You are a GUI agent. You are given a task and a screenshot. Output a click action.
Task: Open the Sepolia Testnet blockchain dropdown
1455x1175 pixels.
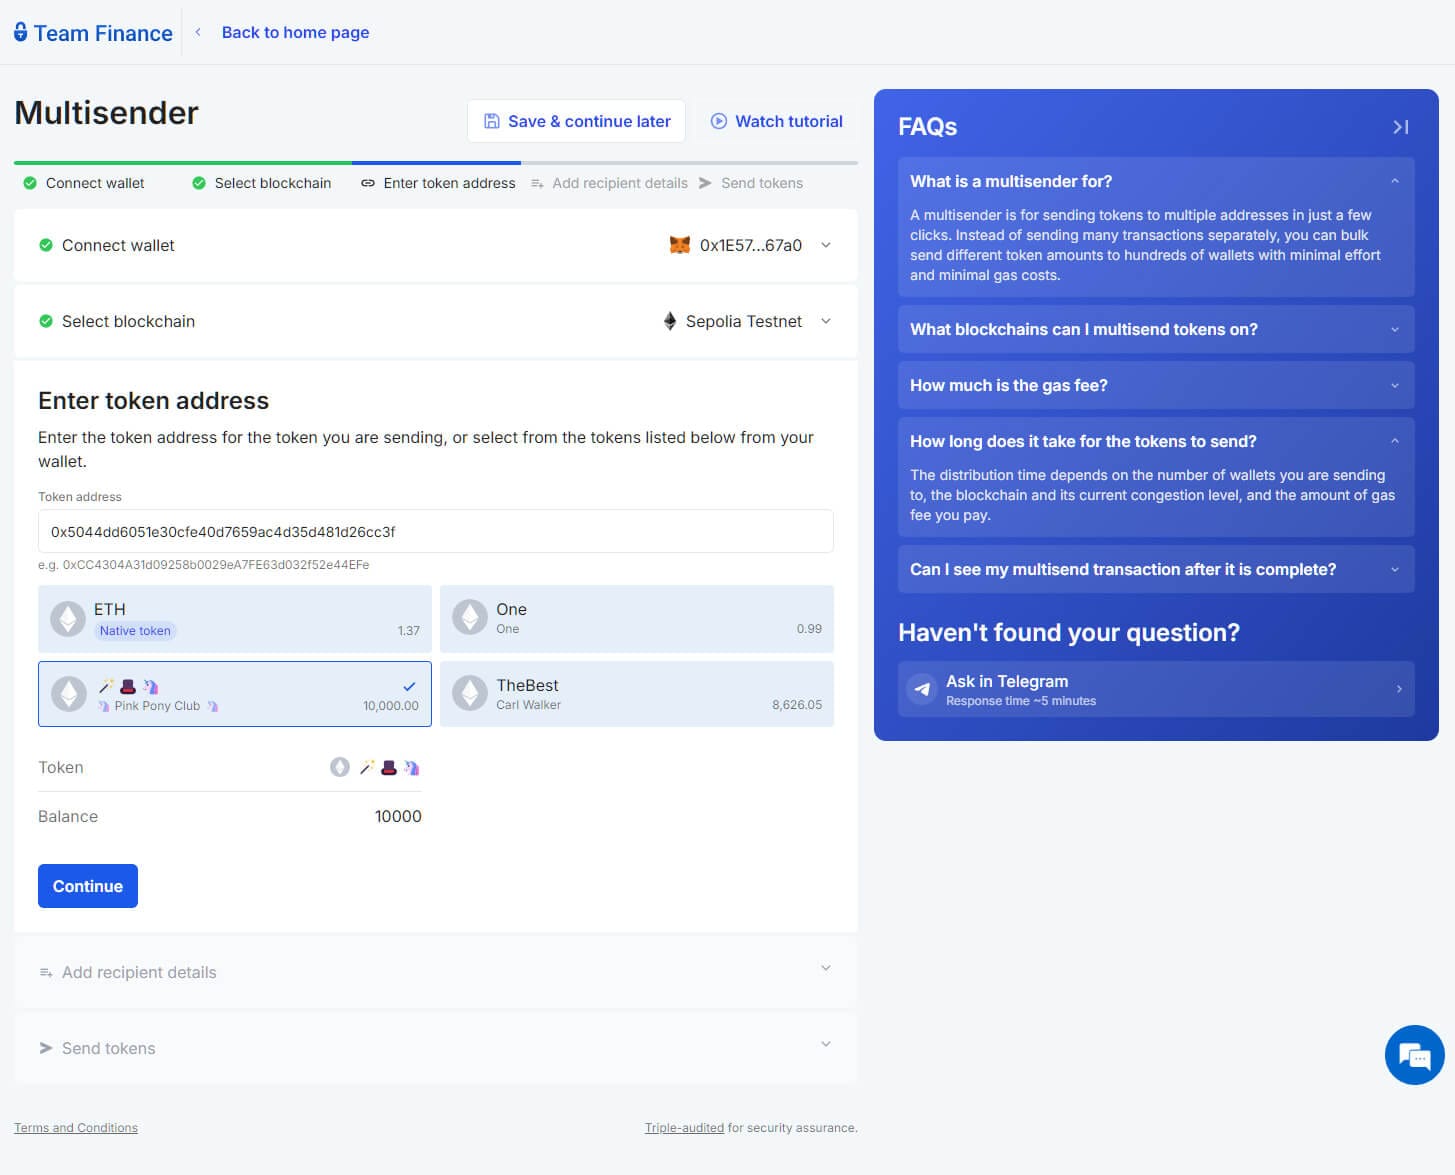(x=825, y=321)
